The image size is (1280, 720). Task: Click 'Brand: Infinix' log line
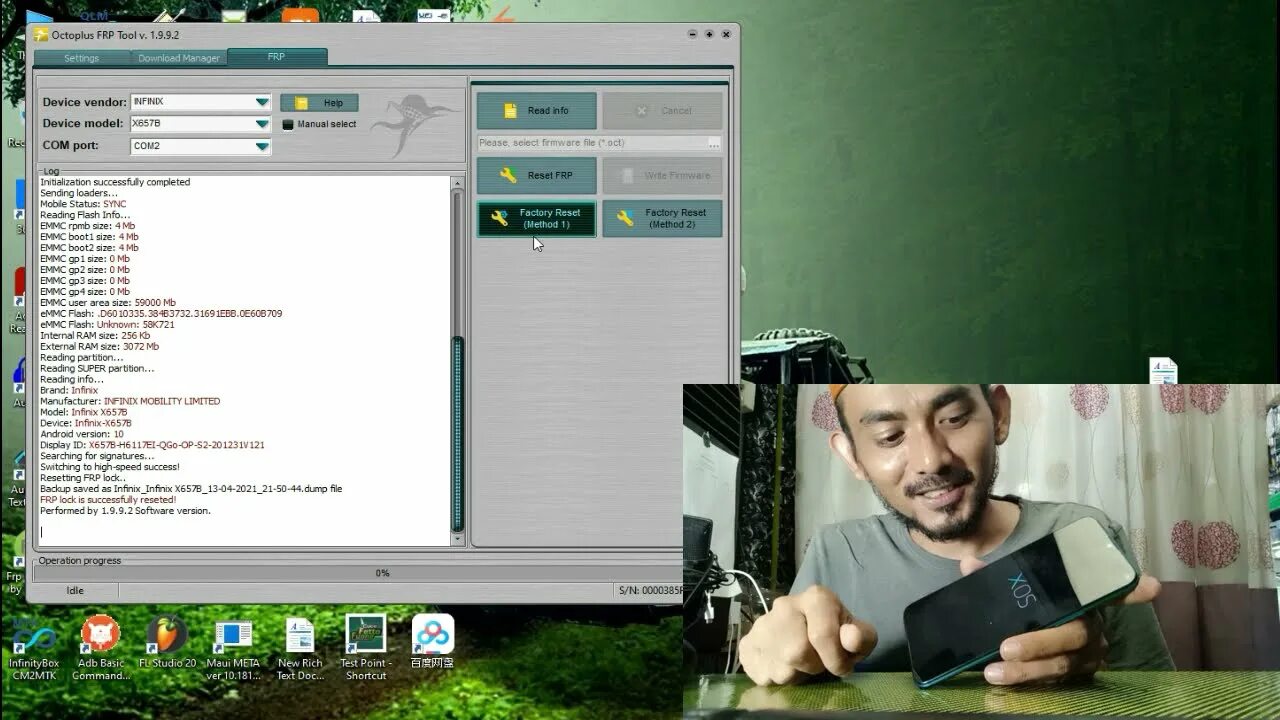(x=69, y=390)
